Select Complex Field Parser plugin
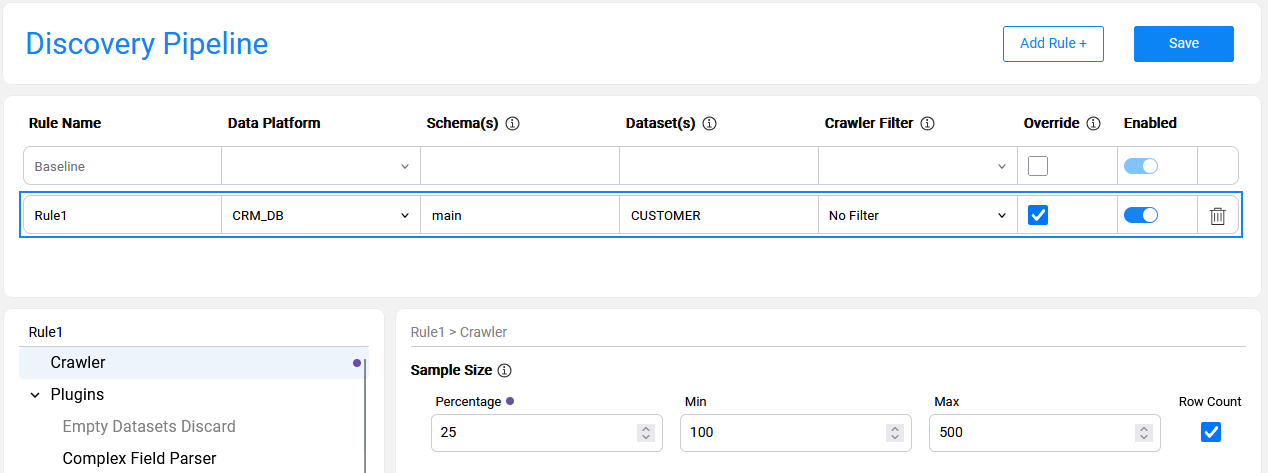 pos(139,458)
